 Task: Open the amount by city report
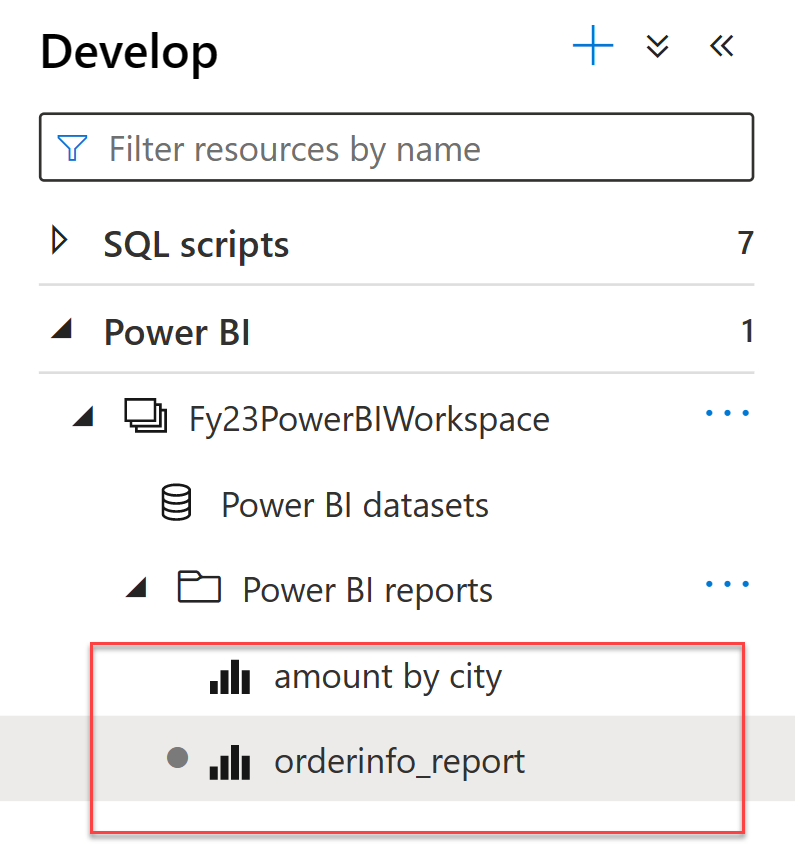[388, 676]
